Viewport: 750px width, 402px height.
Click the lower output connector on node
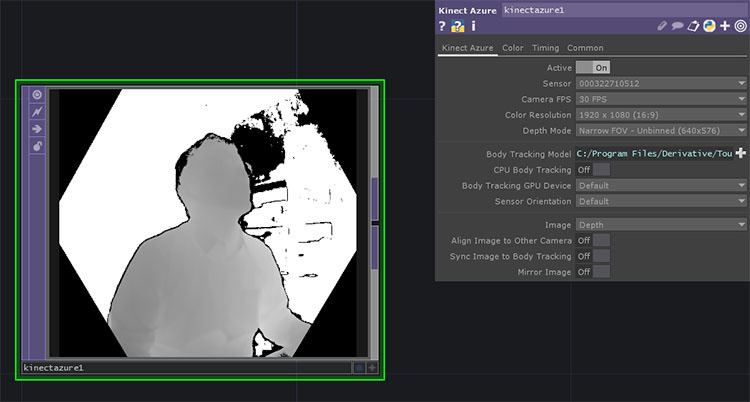click(x=375, y=247)
